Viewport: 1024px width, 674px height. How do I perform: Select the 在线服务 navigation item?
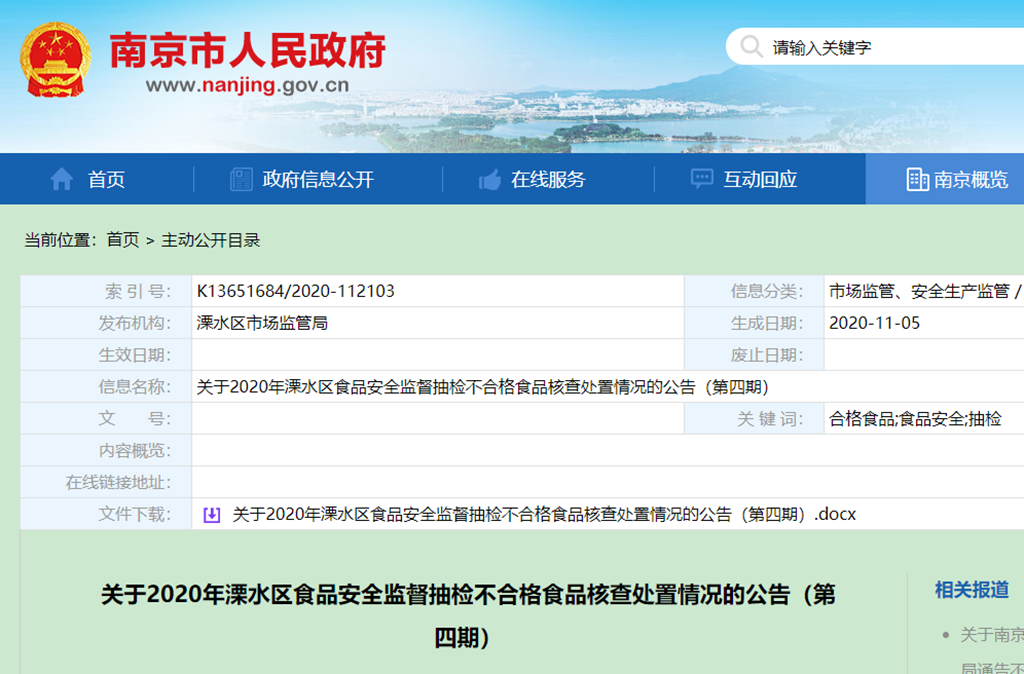(547, 180)
